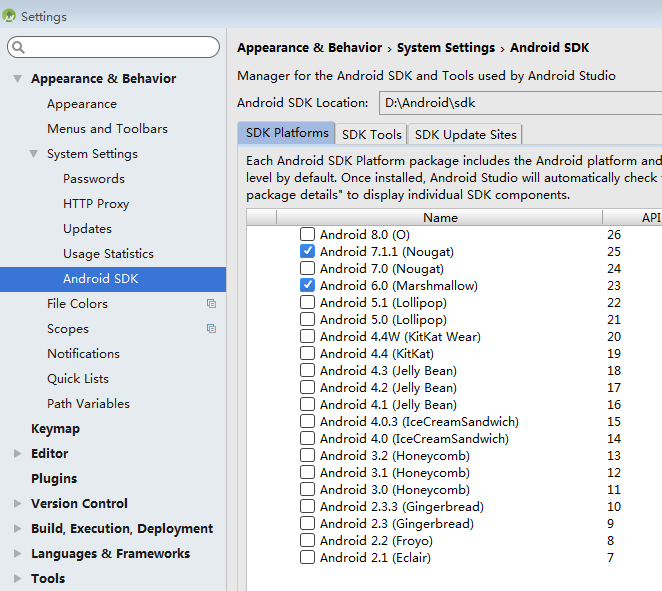The height and width of the screenshot is (591, 662).
Task: Click Appearance & Behavior in the breadcrumb
Action: point(309,48)
